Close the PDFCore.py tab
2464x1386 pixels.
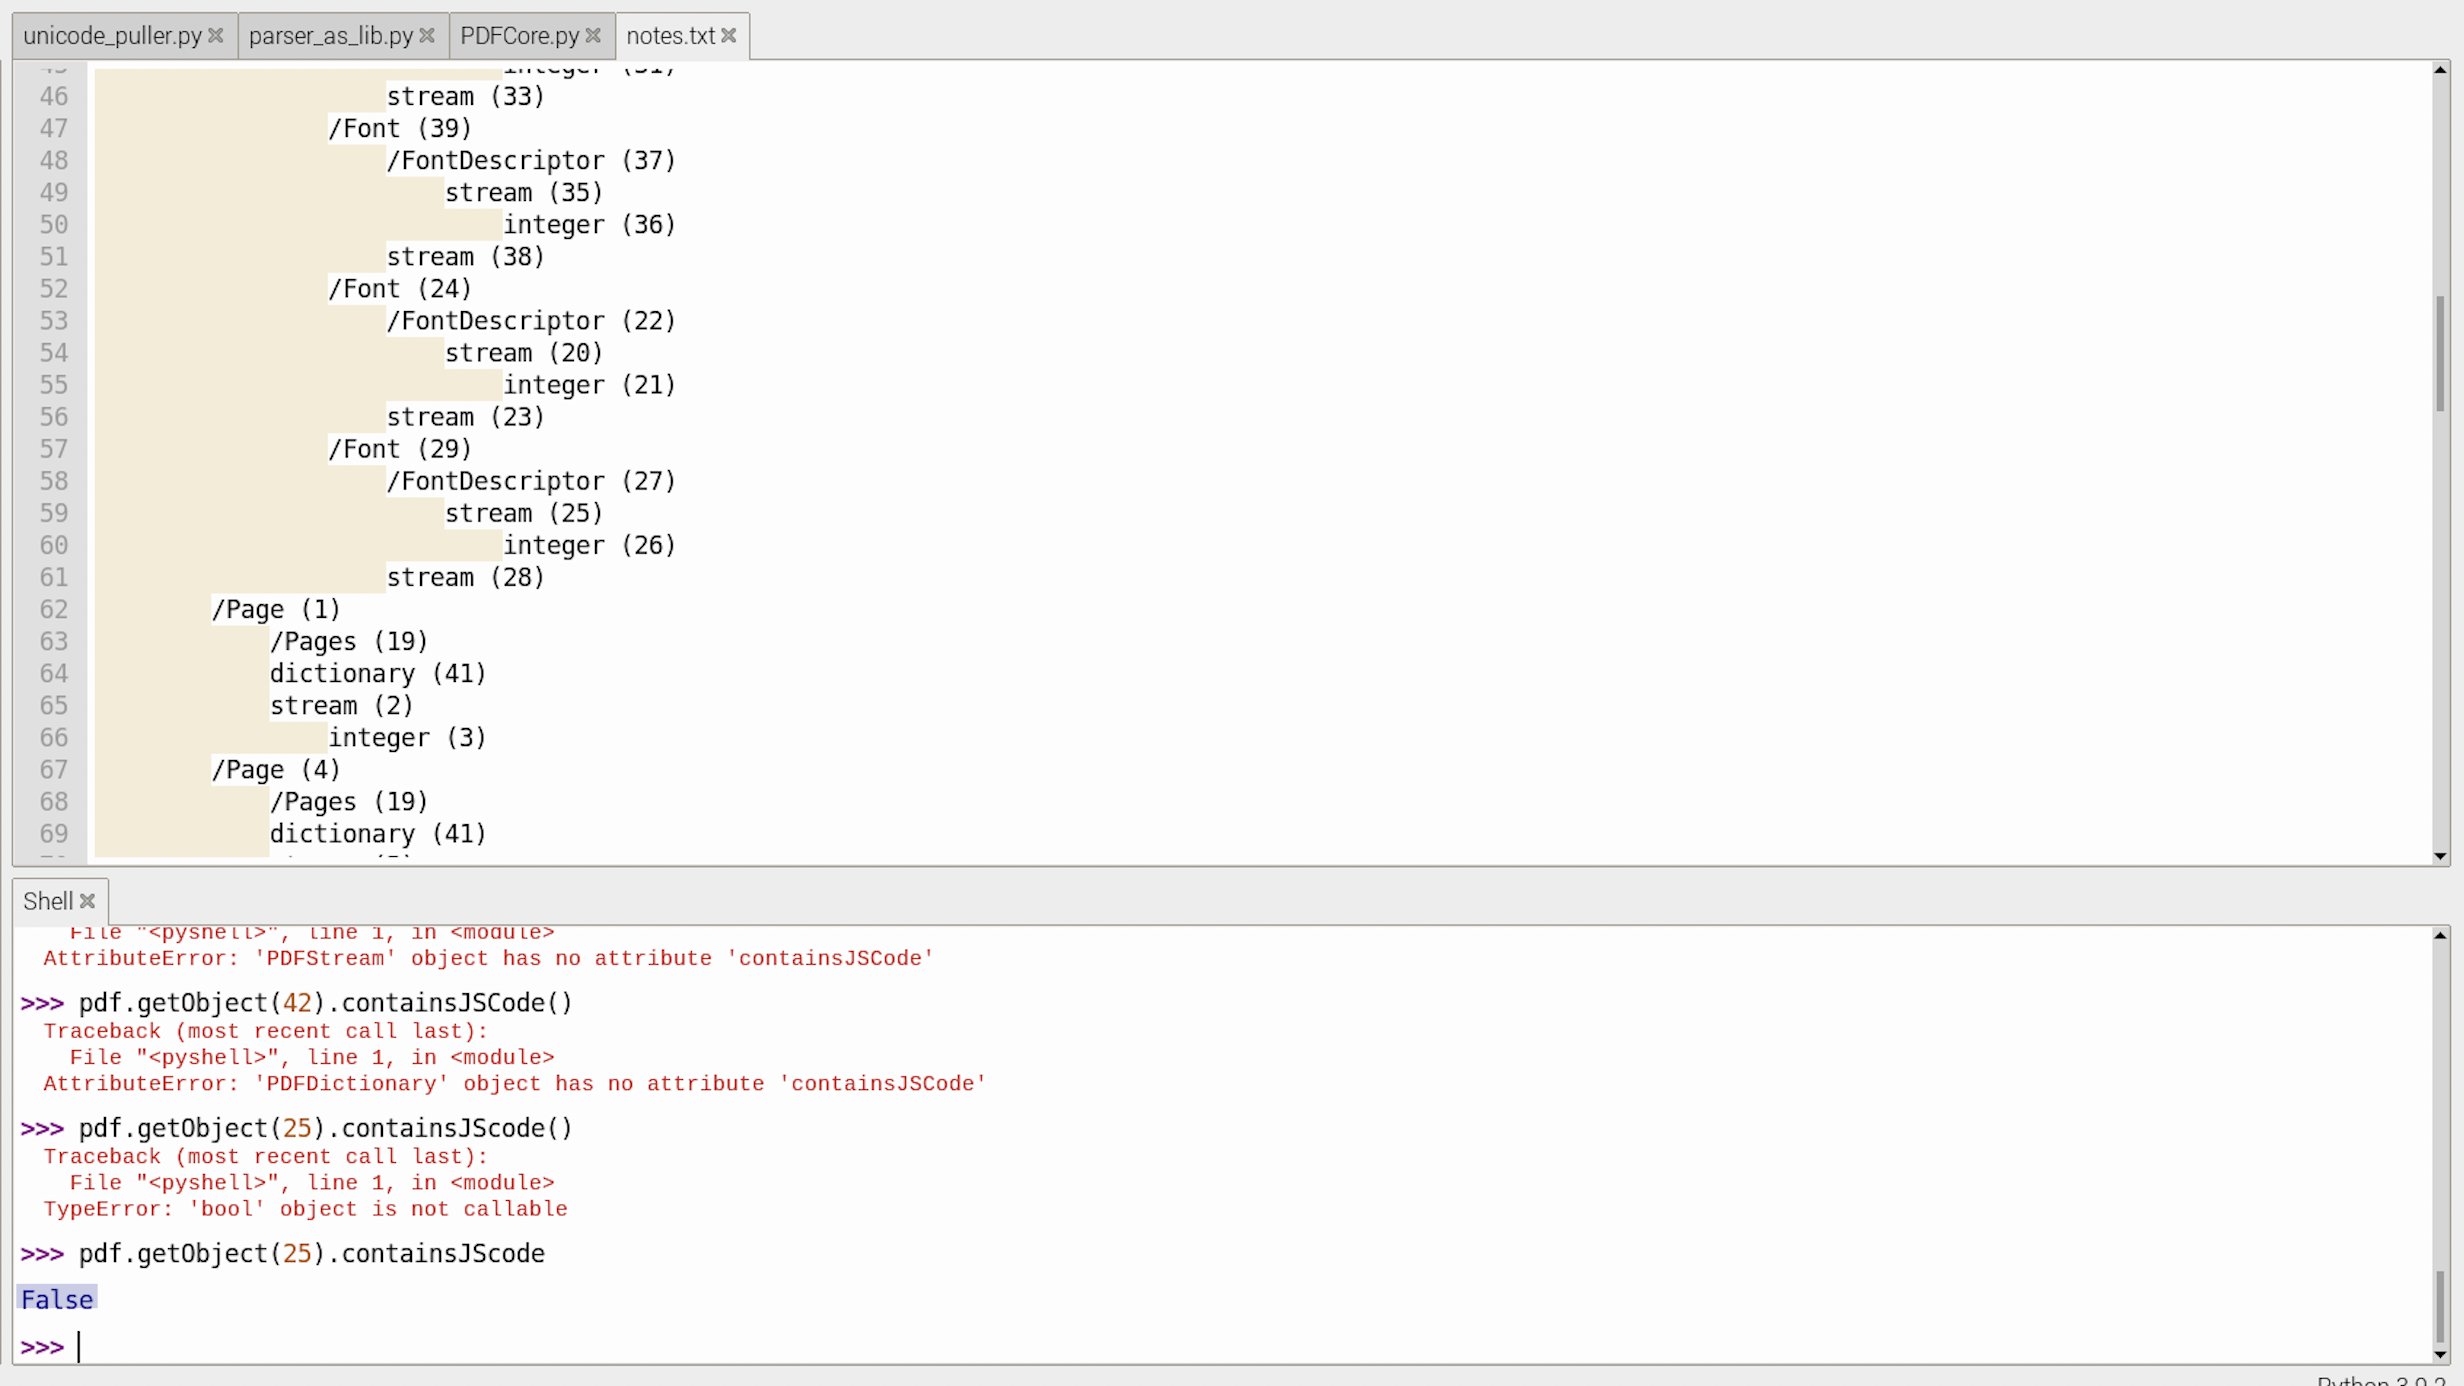coord(593,35)
